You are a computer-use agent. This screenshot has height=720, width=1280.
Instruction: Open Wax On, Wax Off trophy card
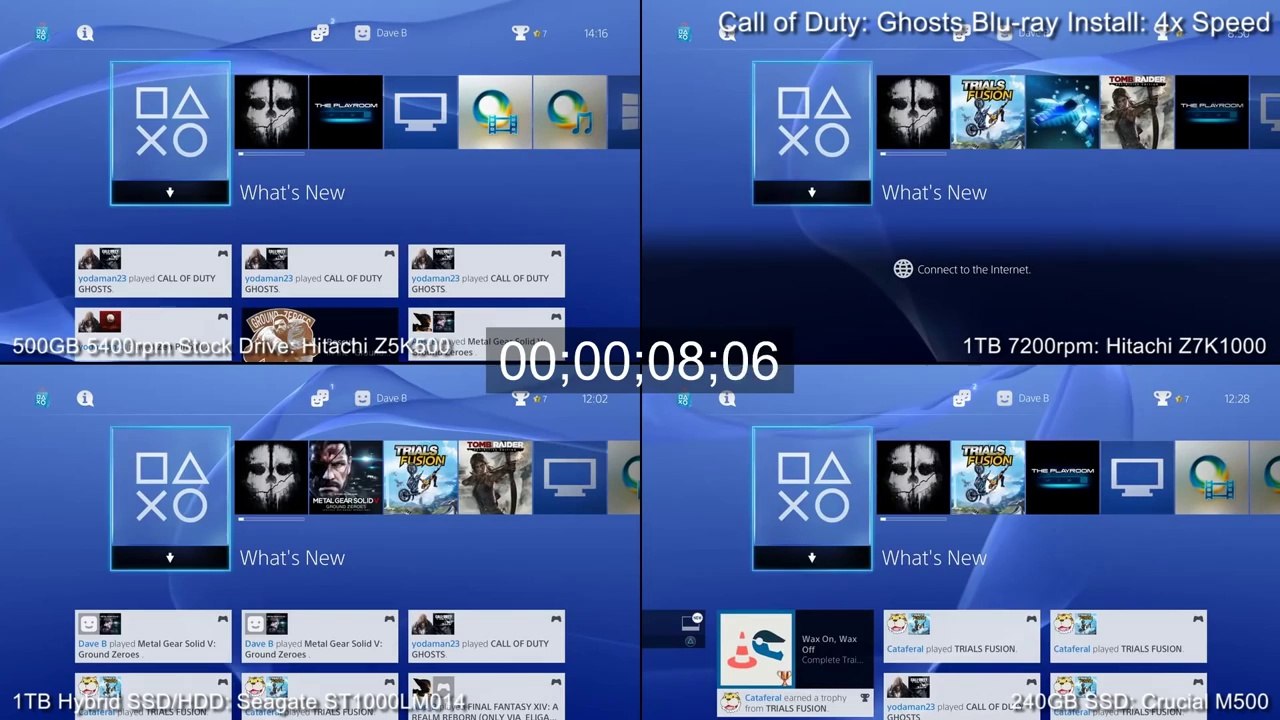pos(796,649)
